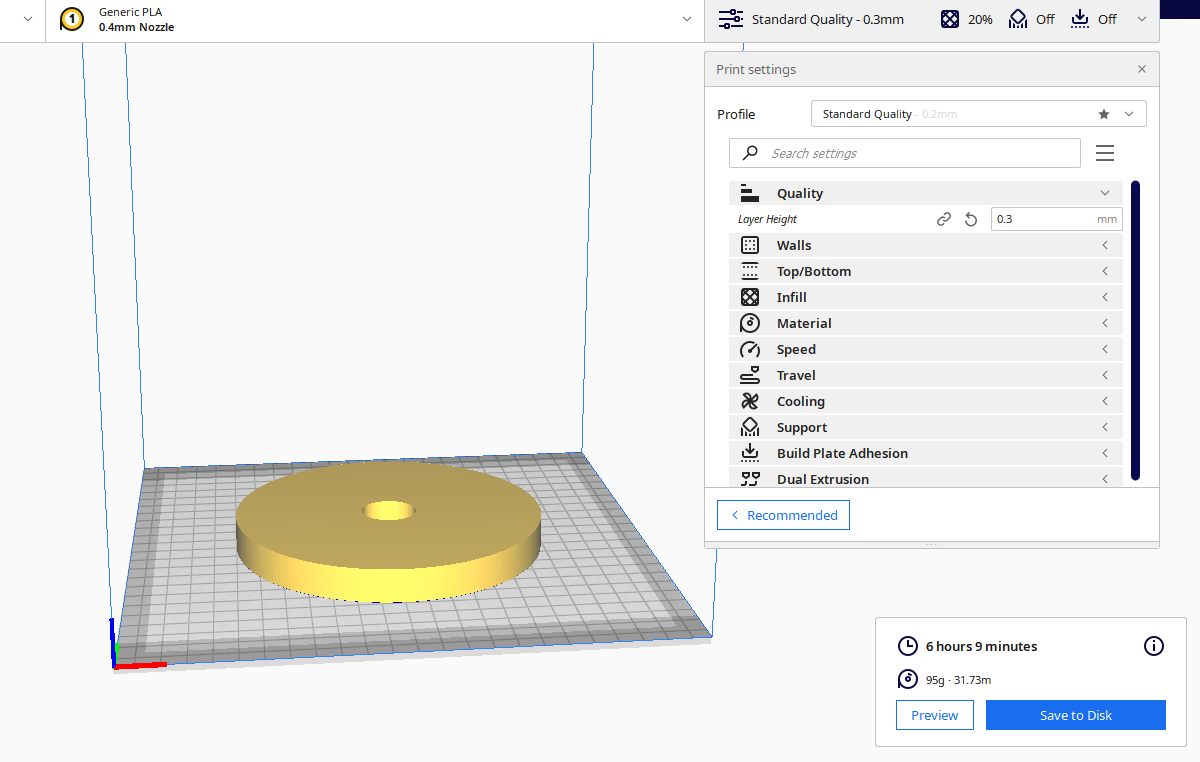Click Save to Disk
This screenshot has width=1200, height=762.
point(1076,715)
